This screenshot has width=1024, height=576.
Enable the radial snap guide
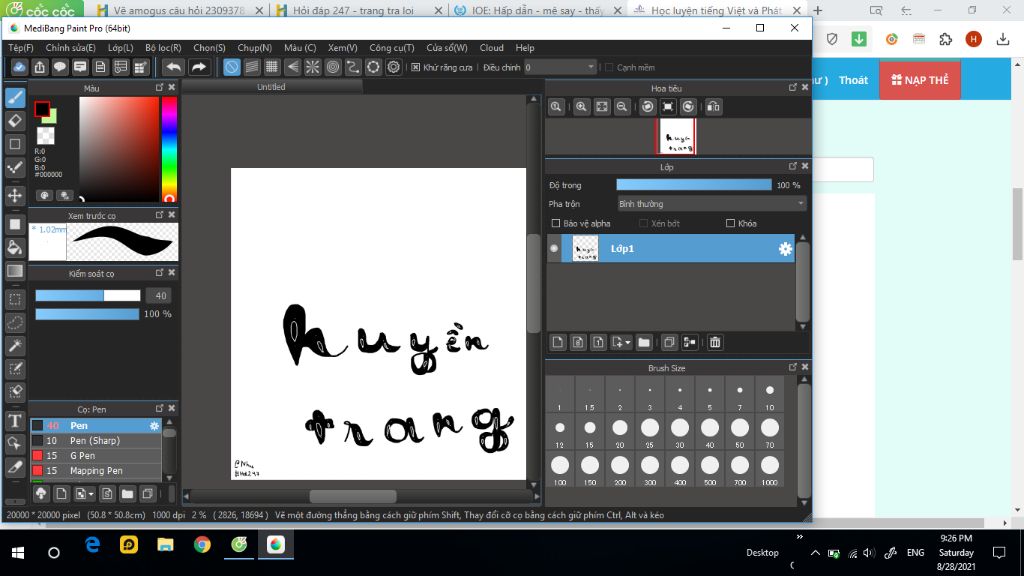(x=313, y=67)
